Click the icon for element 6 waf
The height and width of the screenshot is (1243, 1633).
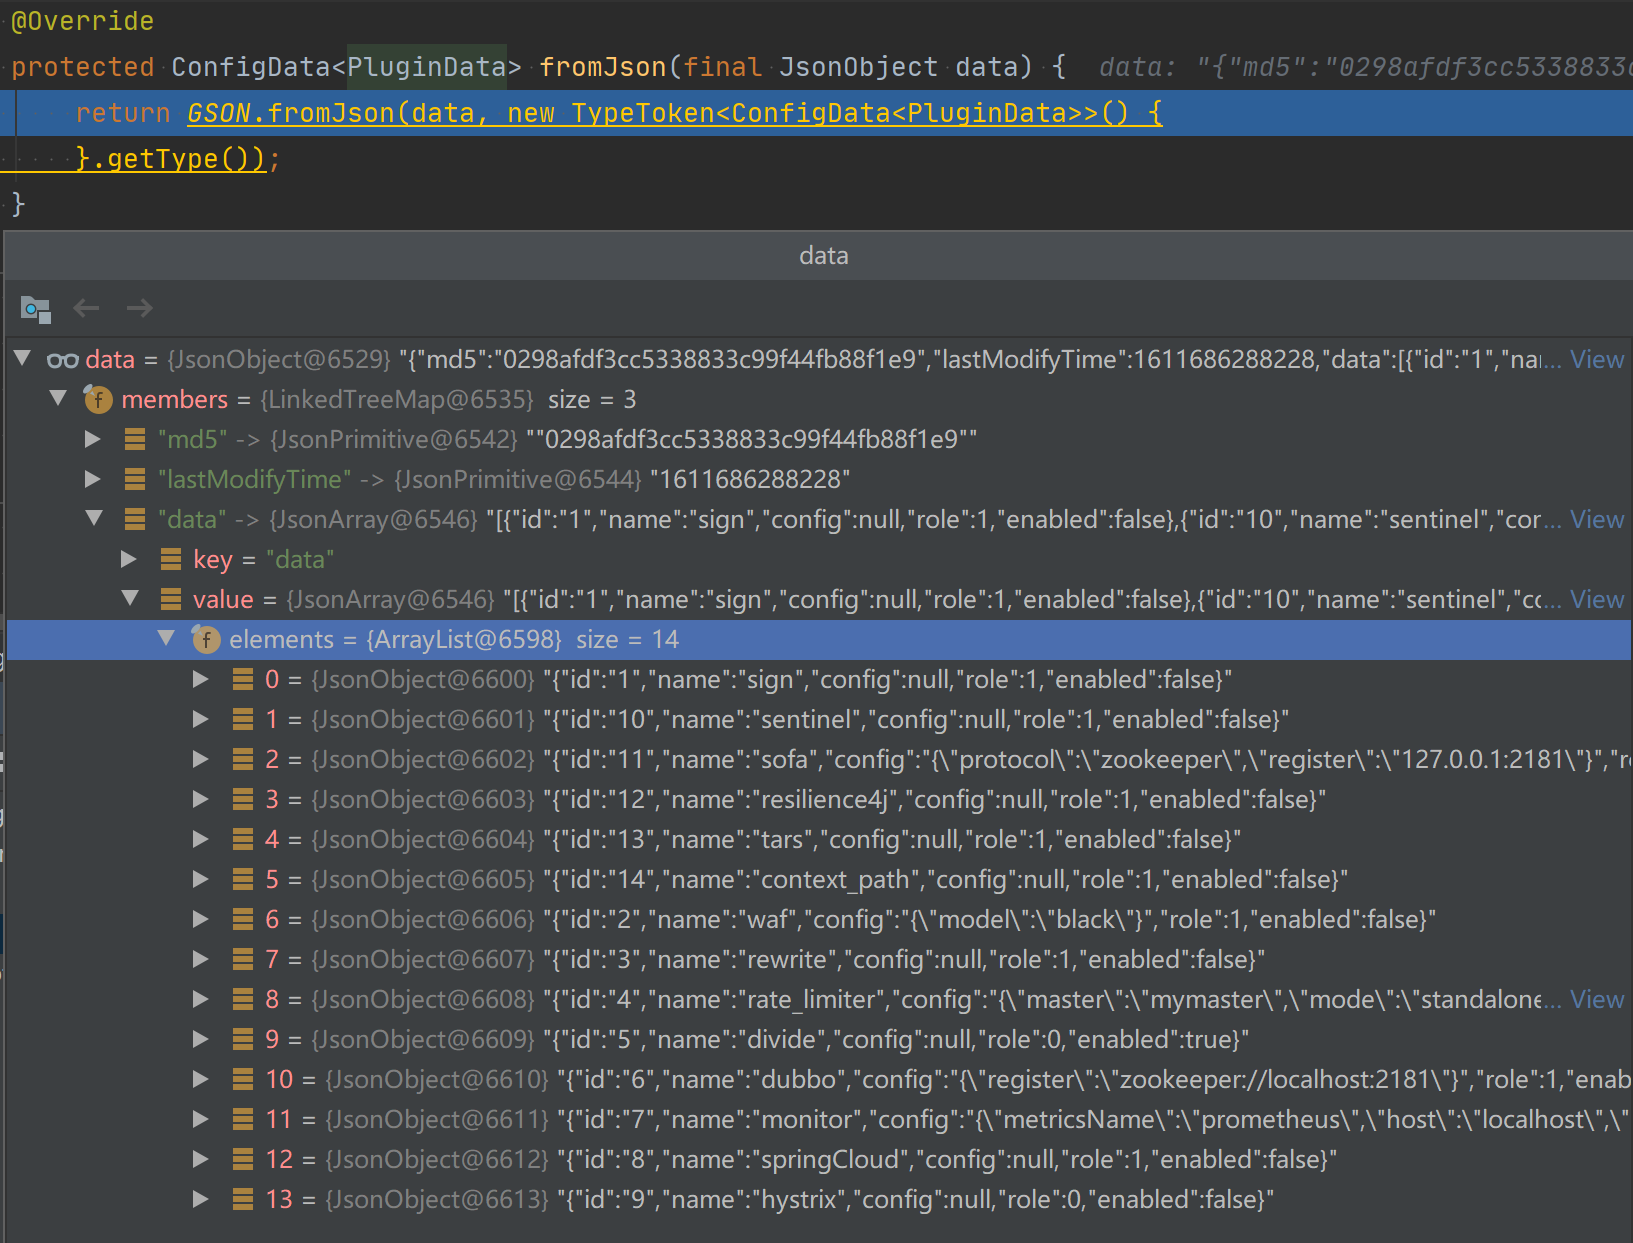pos(243,919)
